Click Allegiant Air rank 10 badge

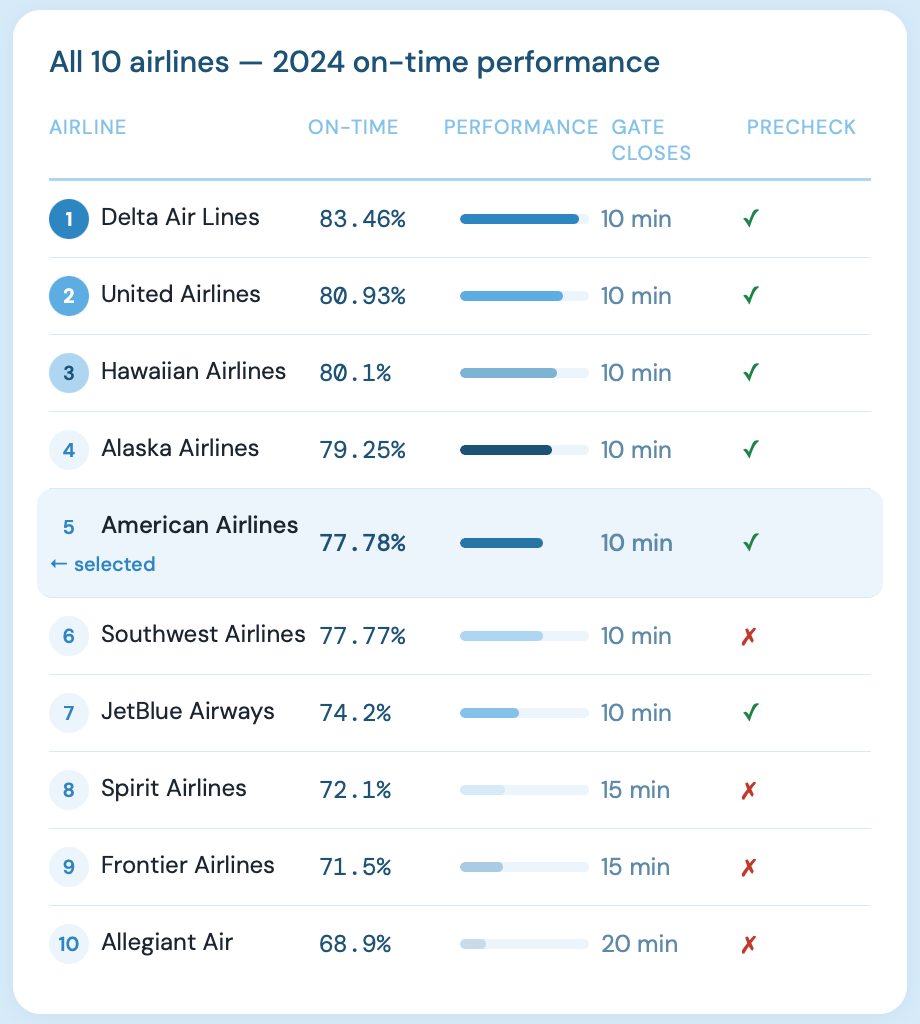coord(69,944)
